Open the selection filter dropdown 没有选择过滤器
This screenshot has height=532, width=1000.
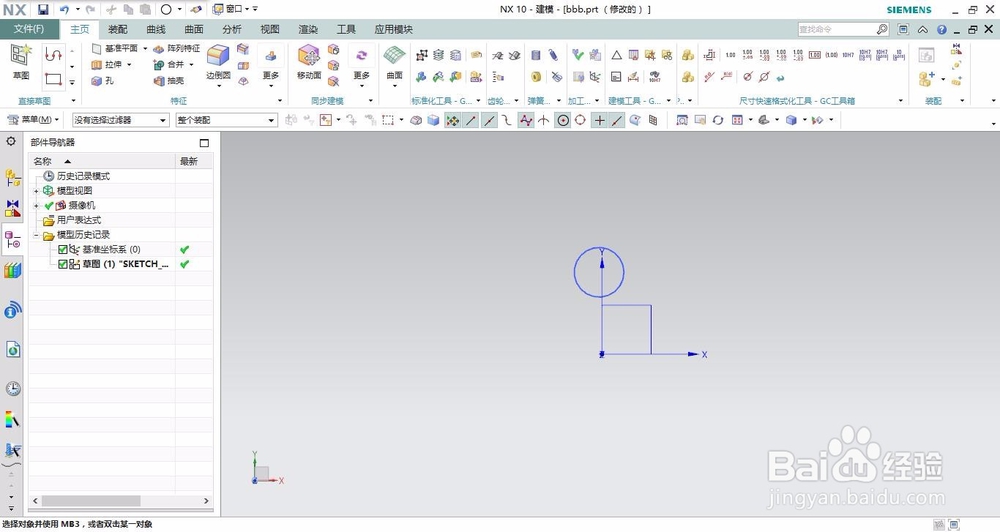tap(120, 120)
